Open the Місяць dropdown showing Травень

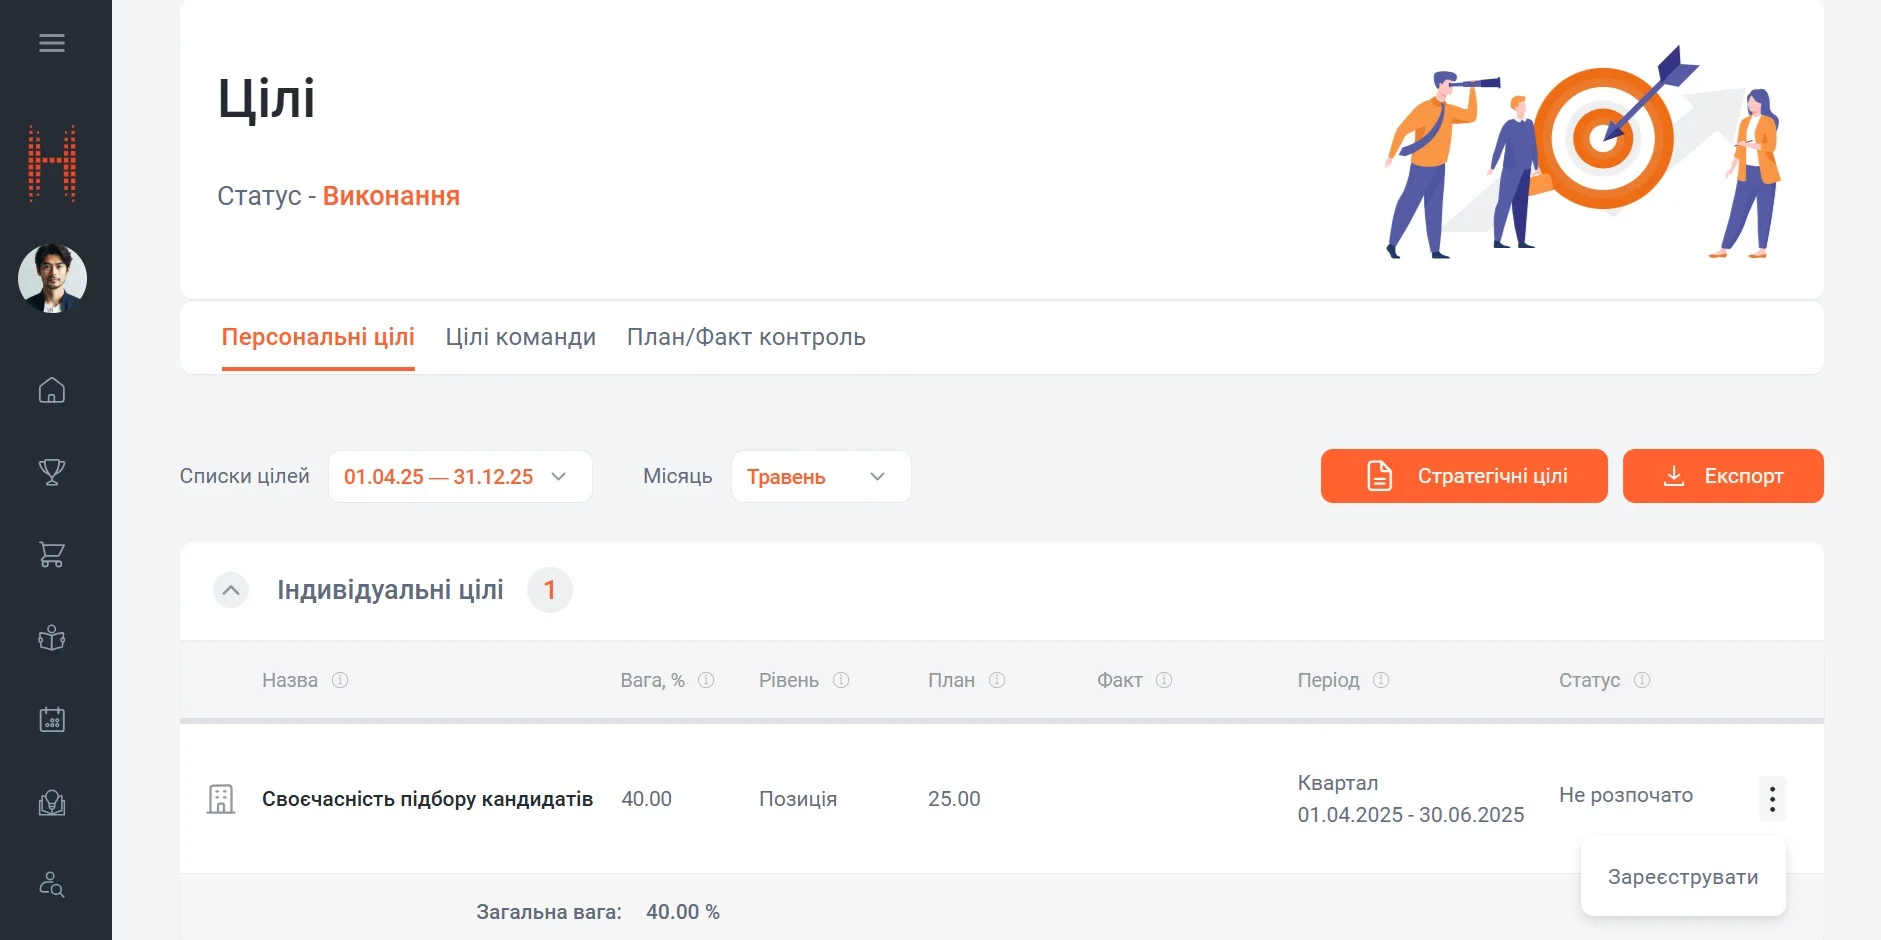[820, 477]
